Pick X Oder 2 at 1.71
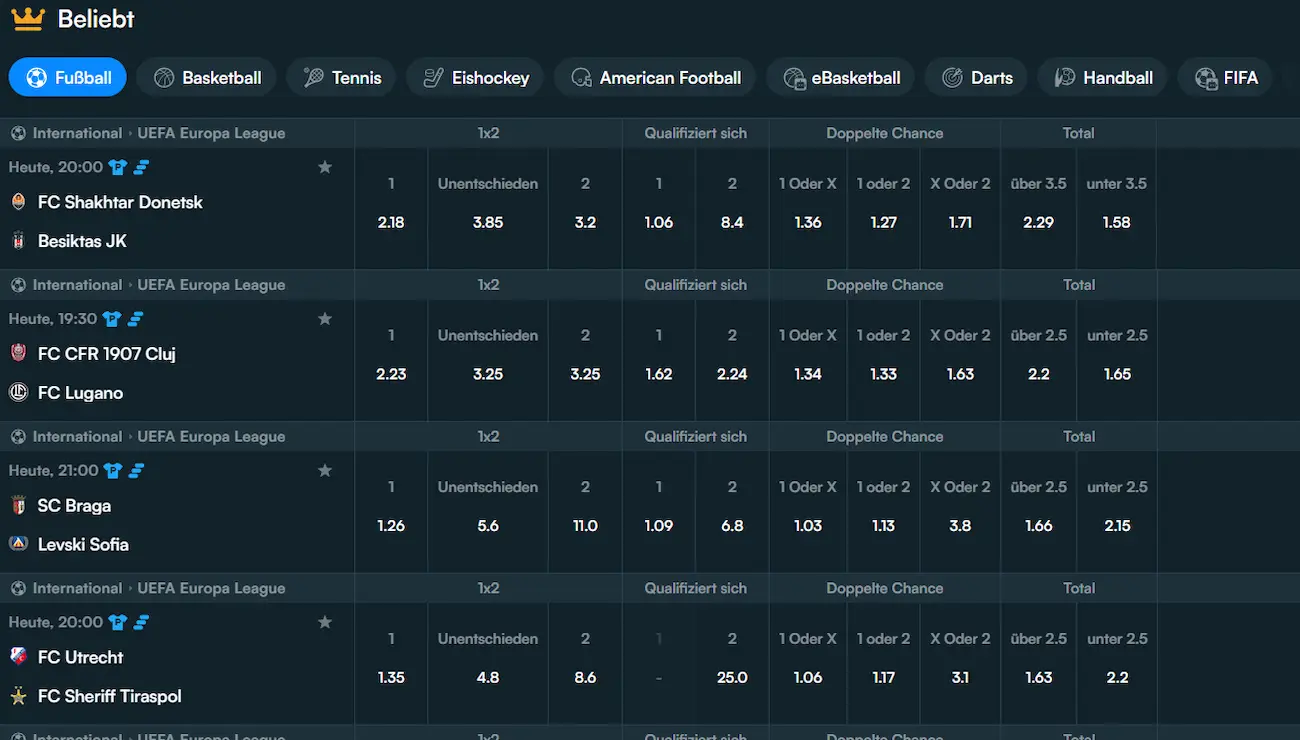Viewport: 1300px width, 740px height. 960,208
